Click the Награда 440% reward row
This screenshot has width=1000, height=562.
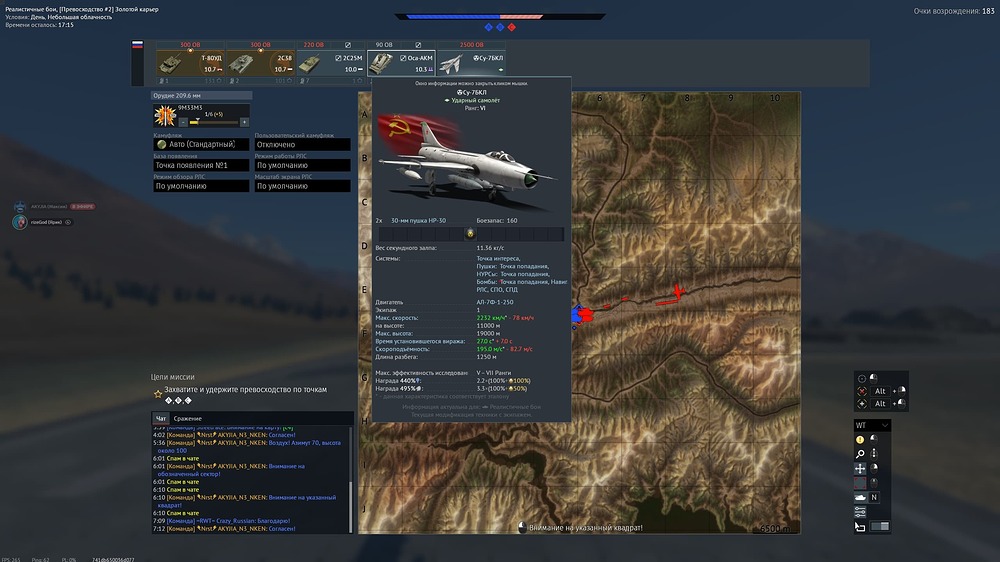tap(453, 381)
